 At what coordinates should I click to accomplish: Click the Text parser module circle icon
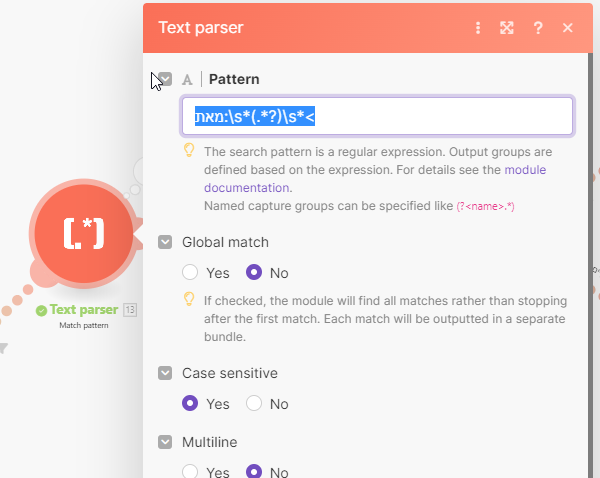click(x=84, y=232)
